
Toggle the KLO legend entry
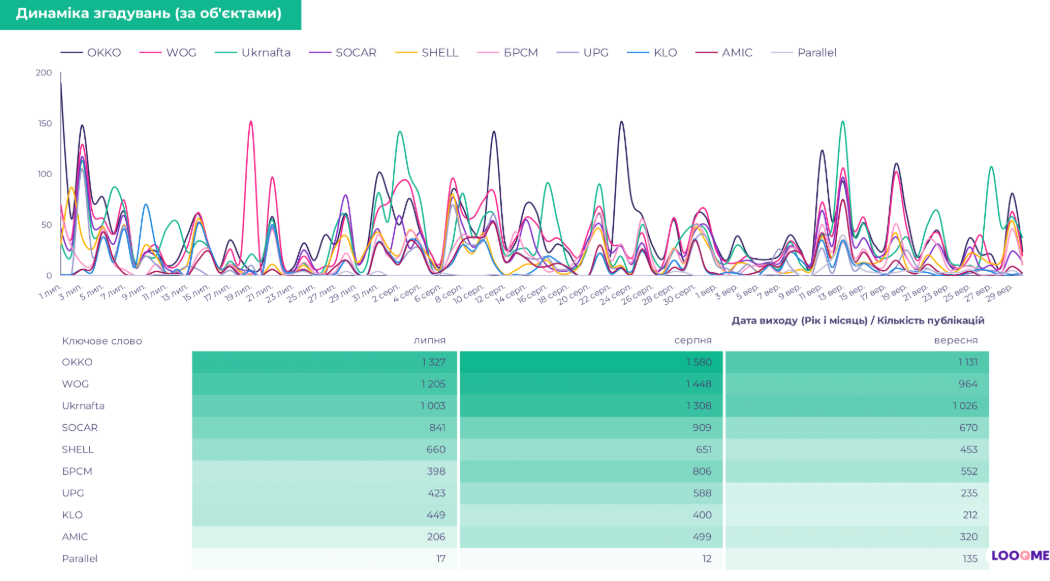click(x=652, y=52)
